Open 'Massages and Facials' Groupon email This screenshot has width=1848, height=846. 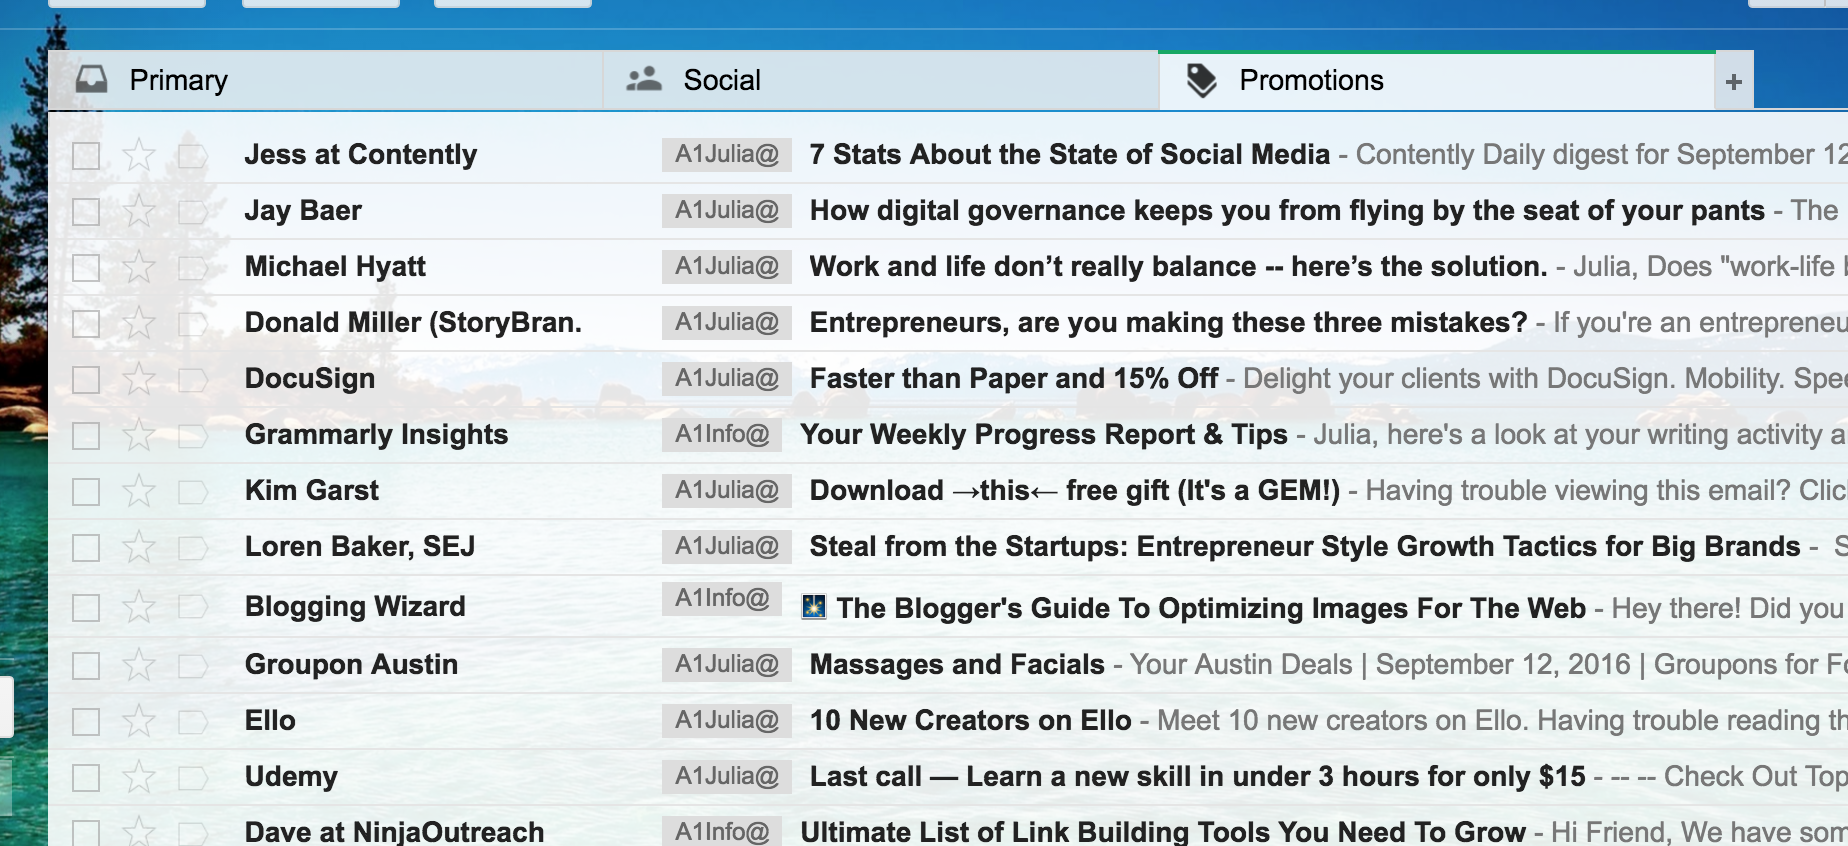pos(957,665)
